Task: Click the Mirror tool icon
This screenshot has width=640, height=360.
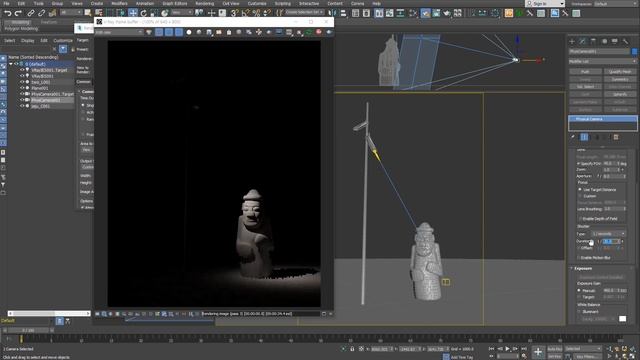Action: 333,13
